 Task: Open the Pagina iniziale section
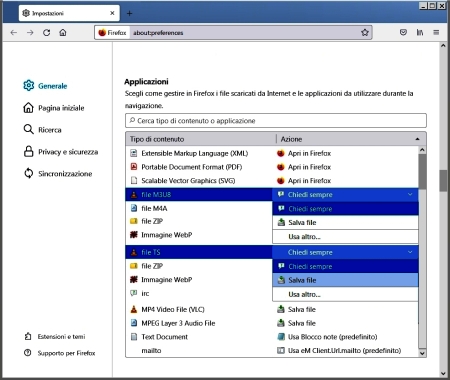(x=54, y=108)
